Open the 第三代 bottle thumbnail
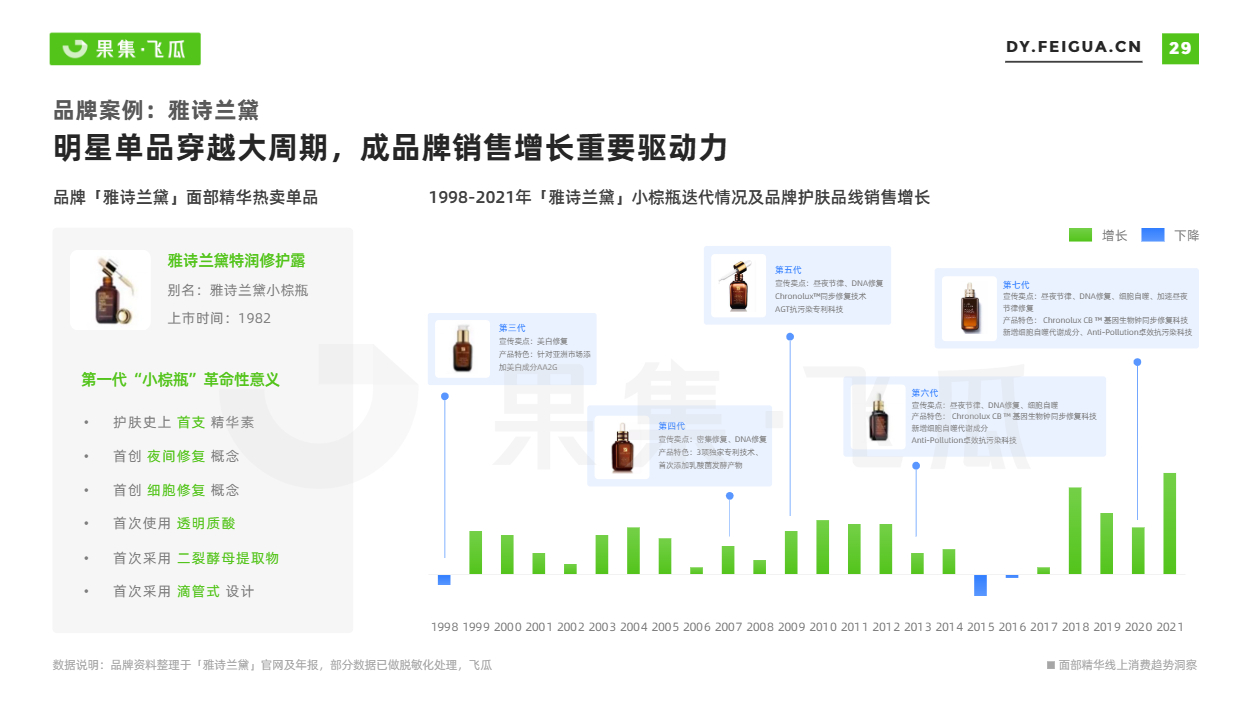The width and height of the screenshot is (1250, 703). click(462, 348)
